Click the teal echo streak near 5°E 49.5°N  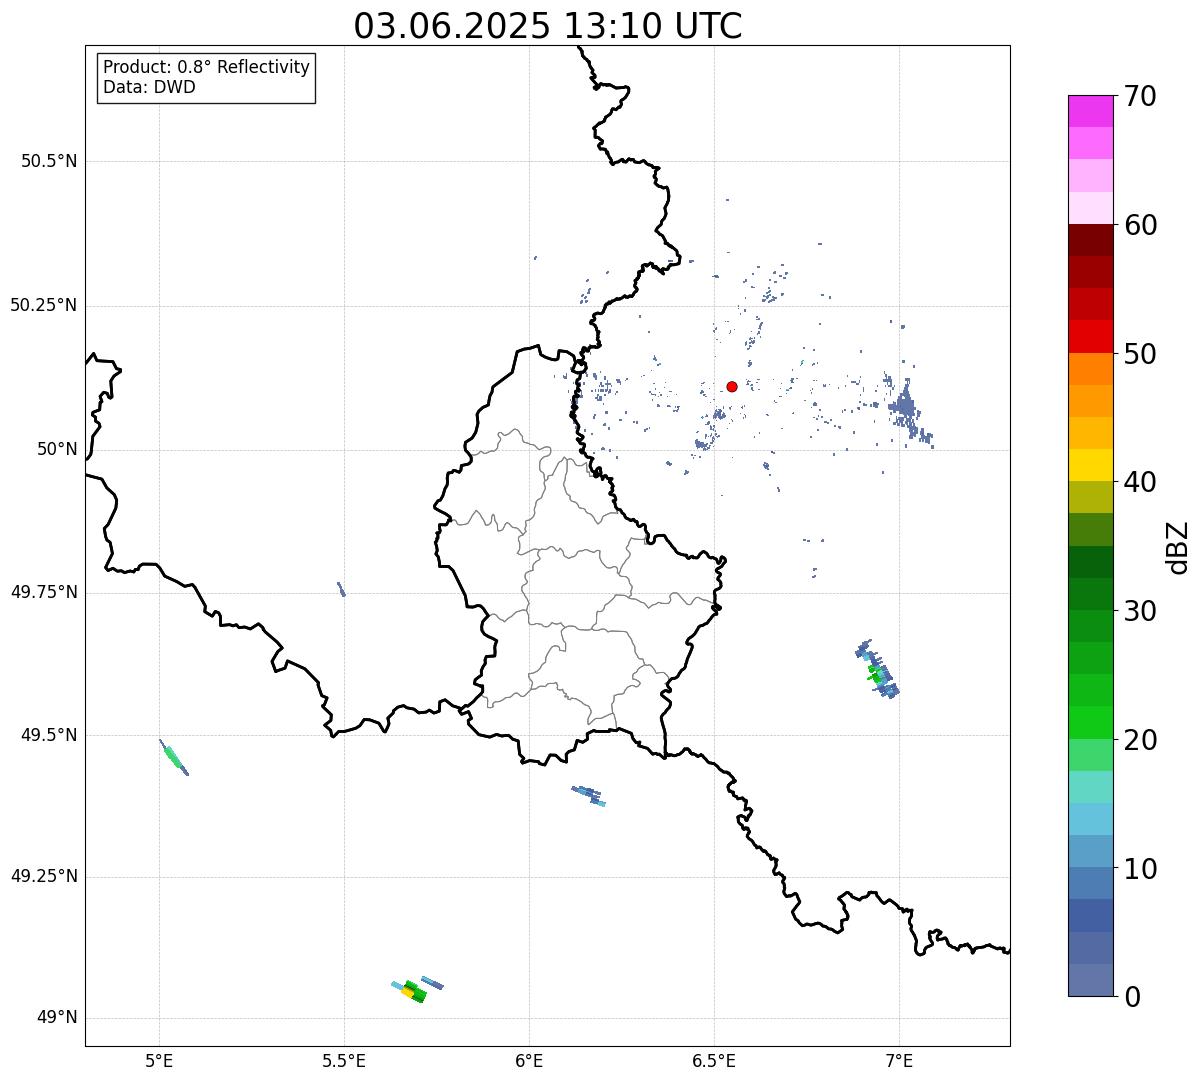point(173,757)
